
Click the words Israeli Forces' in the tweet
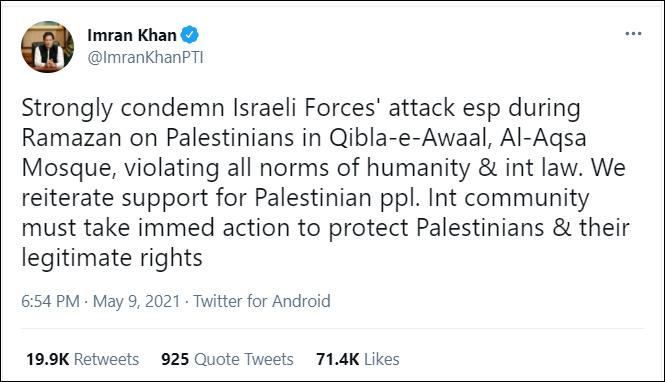point(304,108)
